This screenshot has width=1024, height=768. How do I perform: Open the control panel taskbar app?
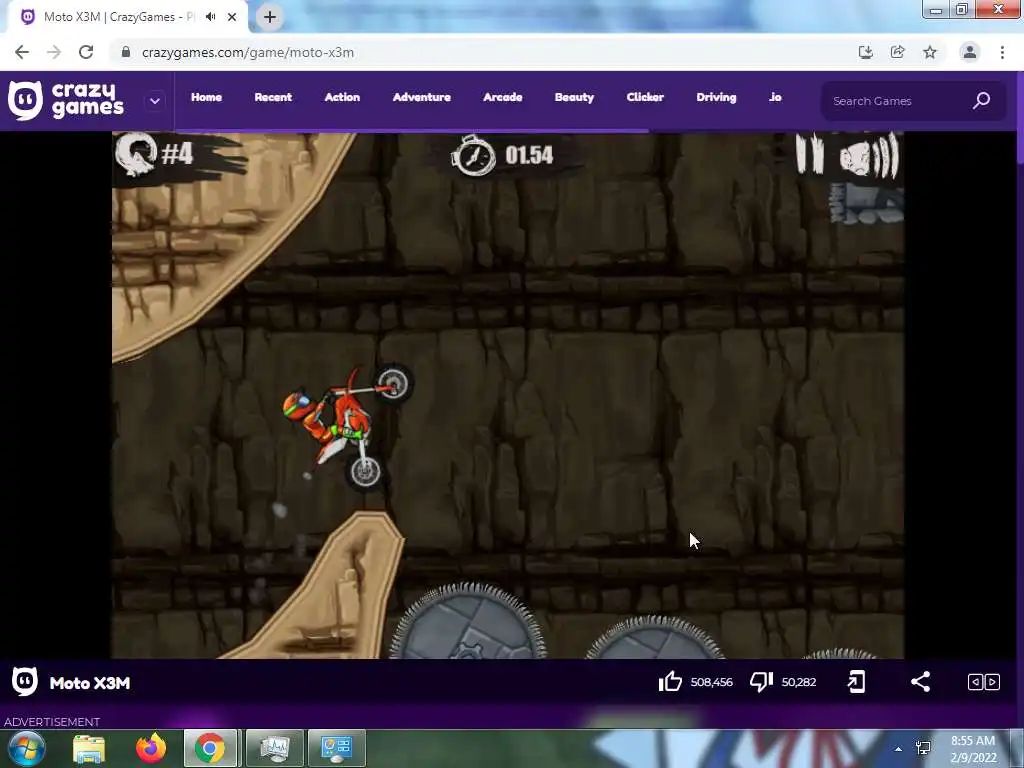(x=337, y=748)
